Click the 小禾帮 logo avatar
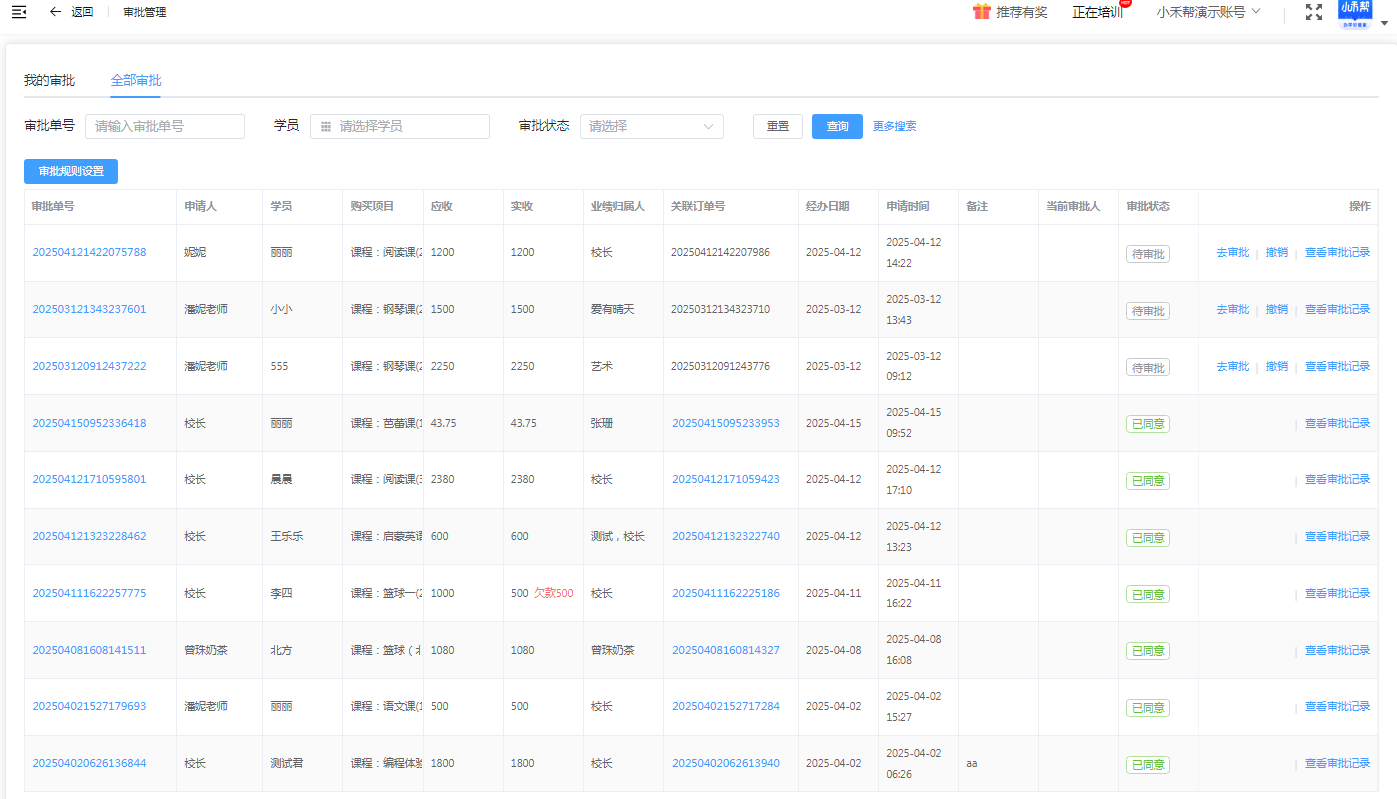Screen dimensions: 1397x799 tap(1355, 14)
